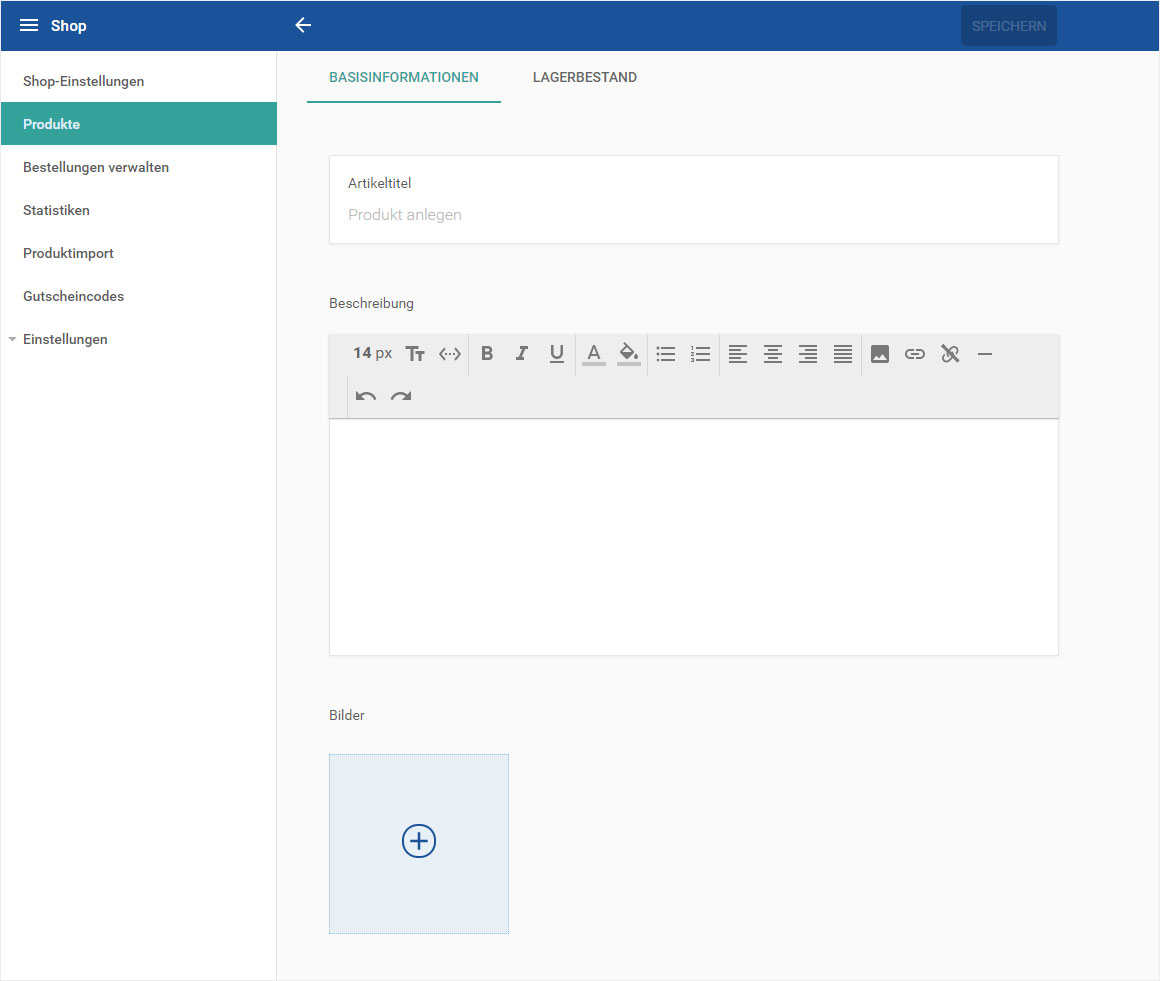Insert an image into the description
Image resolution: width=1160 pixels, height=981 pixels.
point(880,354)
